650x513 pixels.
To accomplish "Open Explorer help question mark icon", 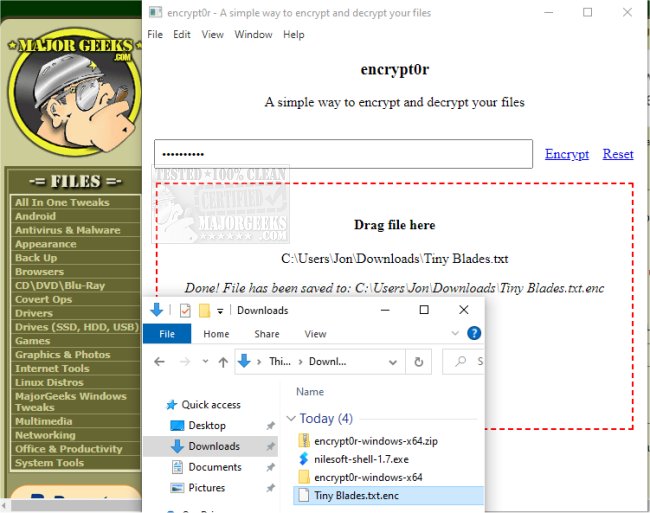I will click(x=474, y=333).
